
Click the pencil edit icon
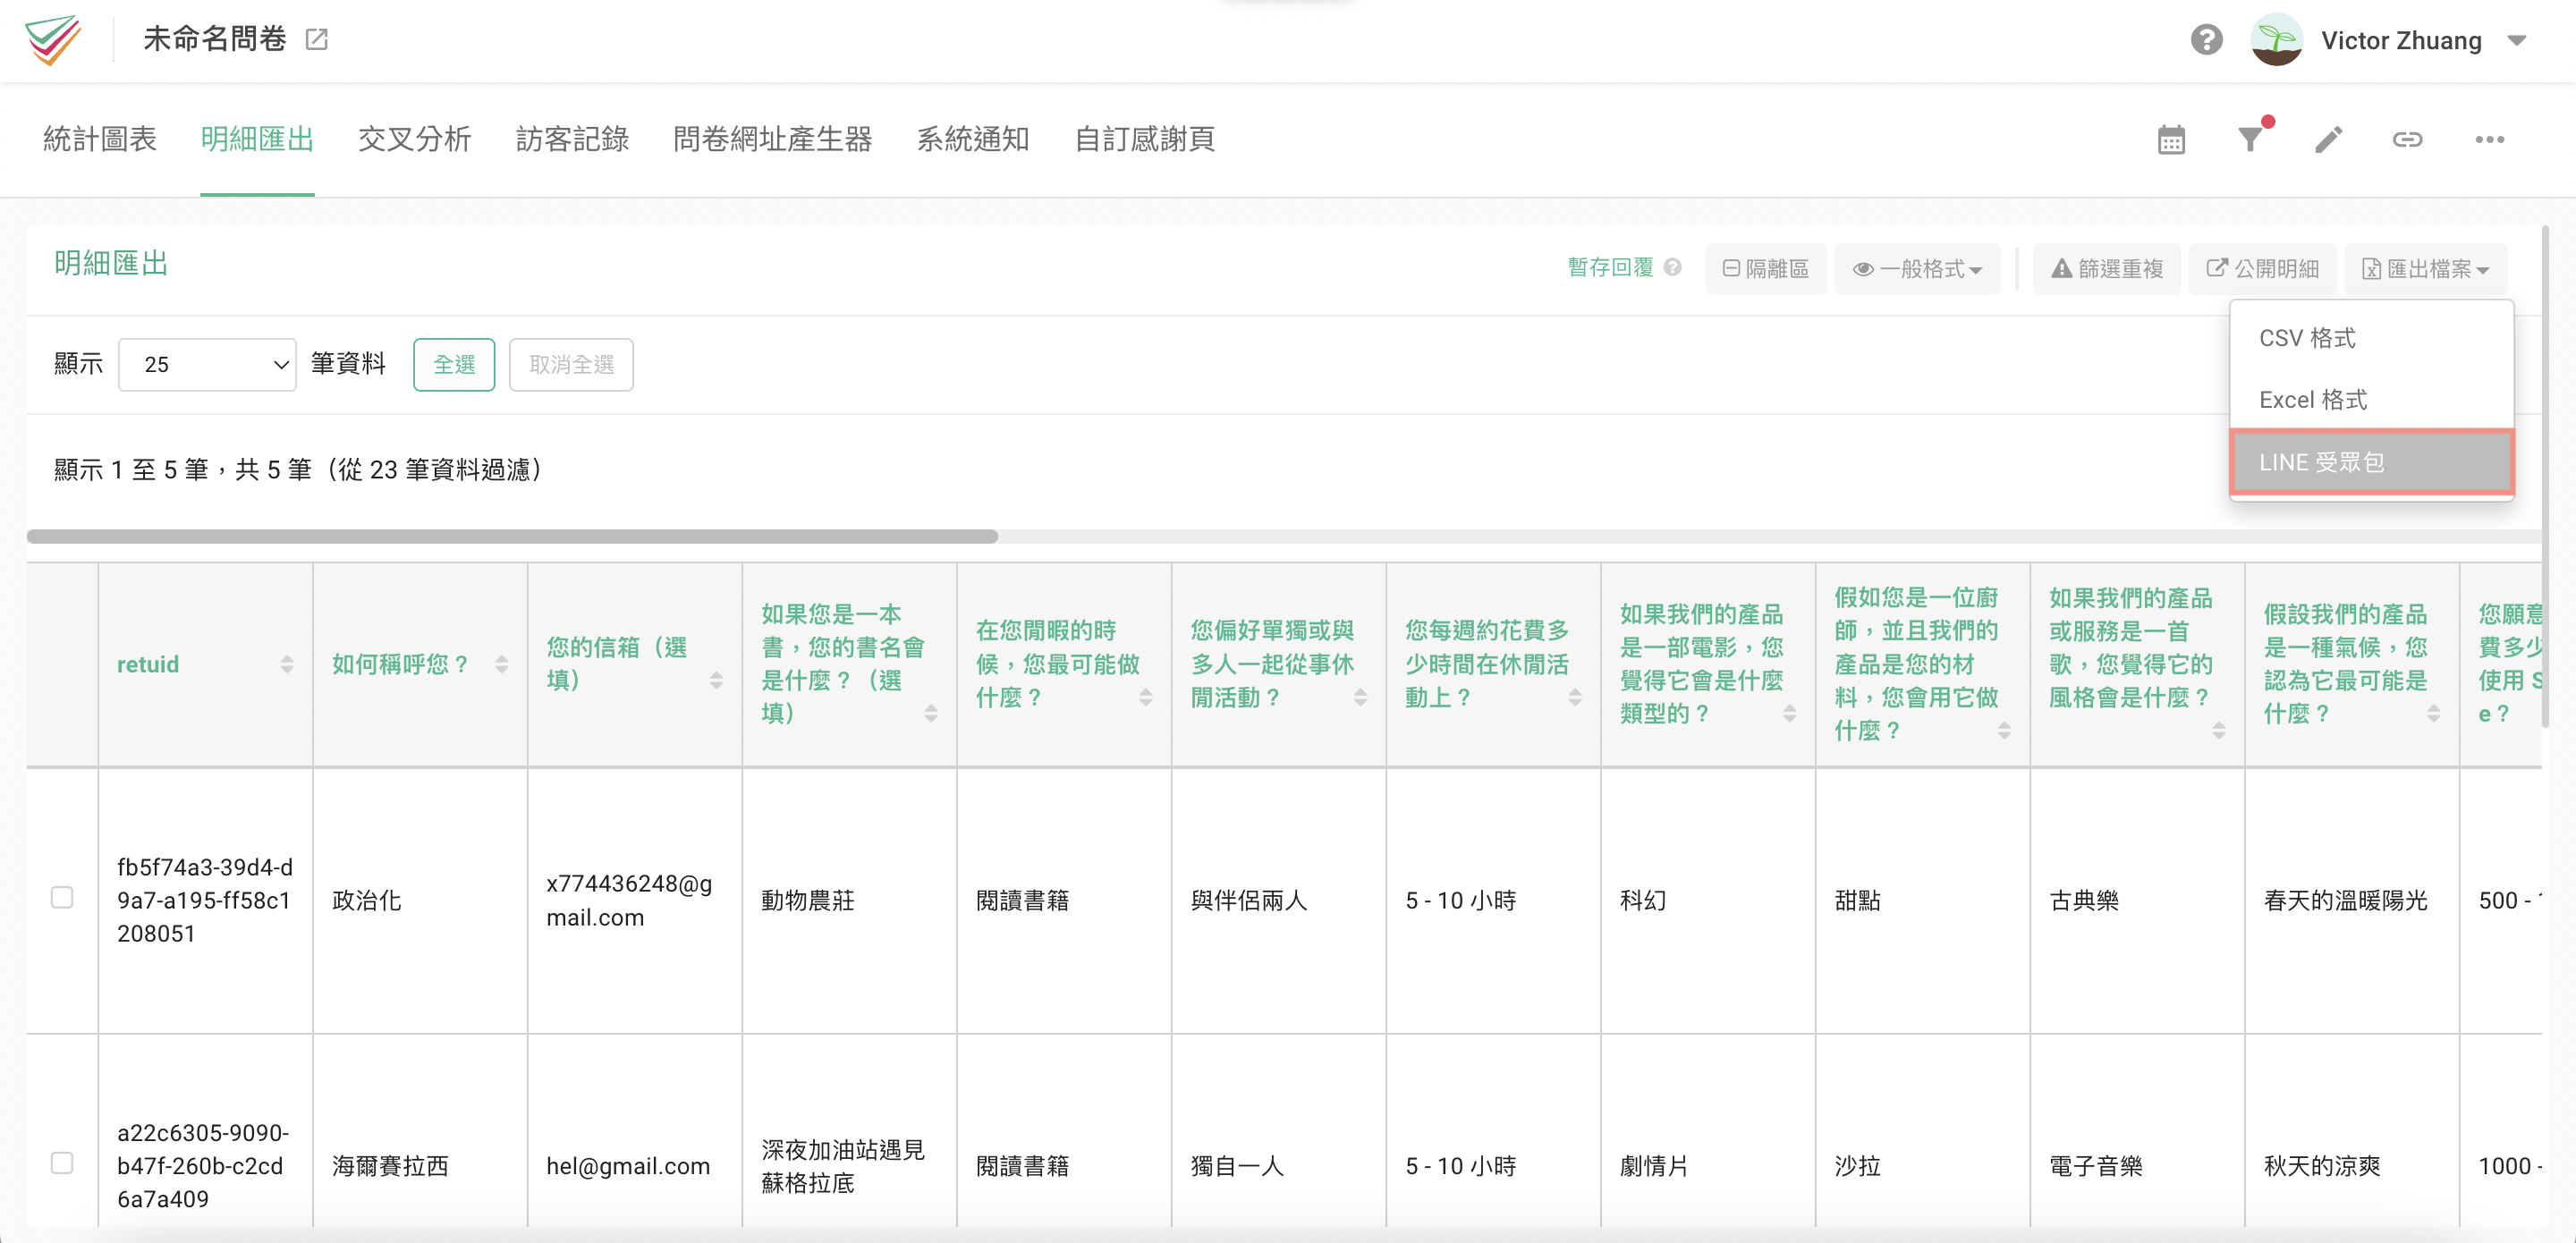[2329, 140]
